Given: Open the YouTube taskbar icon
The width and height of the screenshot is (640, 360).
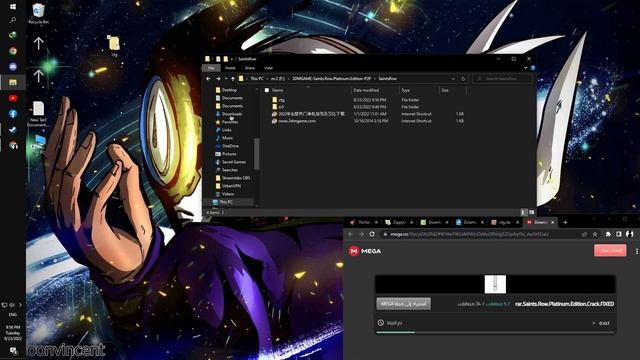Looking at the screenshot, I should tap(13, 98).
